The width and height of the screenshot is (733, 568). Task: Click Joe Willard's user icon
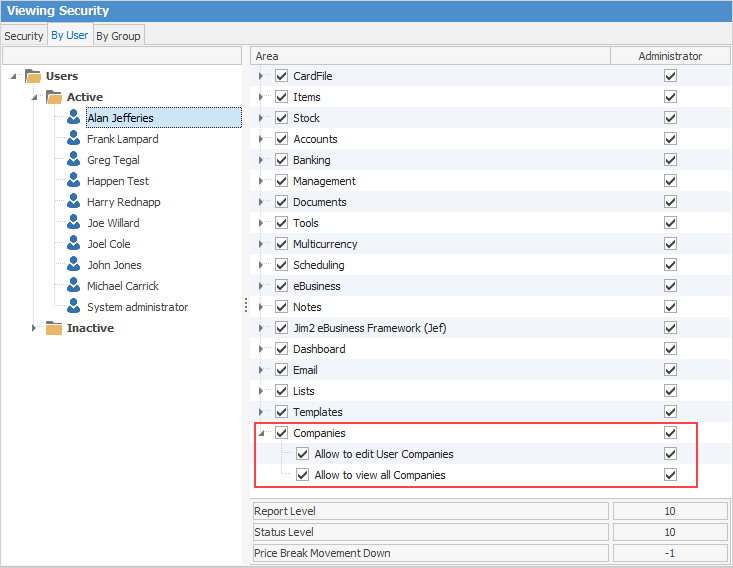(x=73, y=223)
